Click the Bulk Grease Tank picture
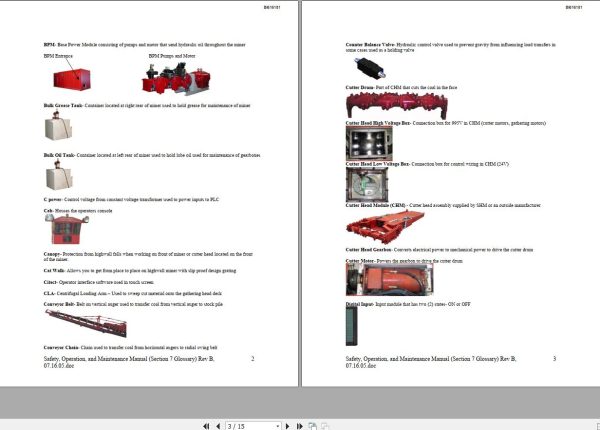The image size is (600, 430). pos(58,125)
